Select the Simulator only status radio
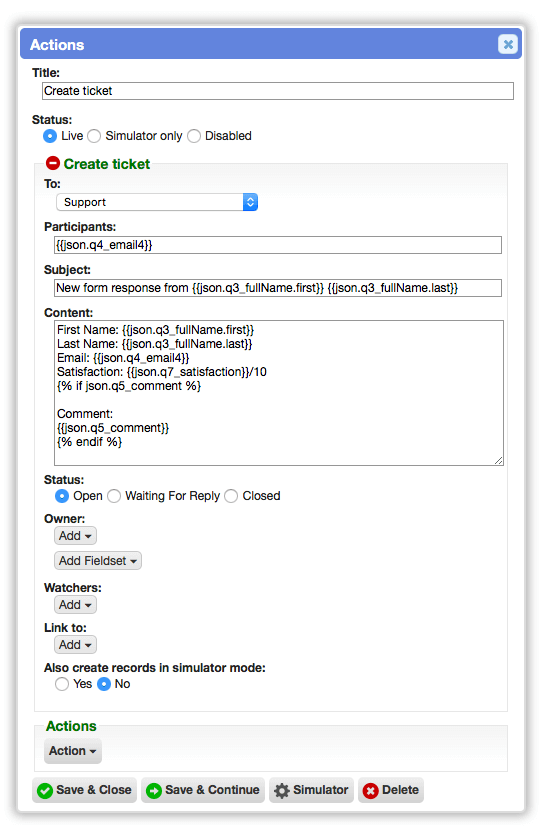545x832 pixels. coord(94,136)
